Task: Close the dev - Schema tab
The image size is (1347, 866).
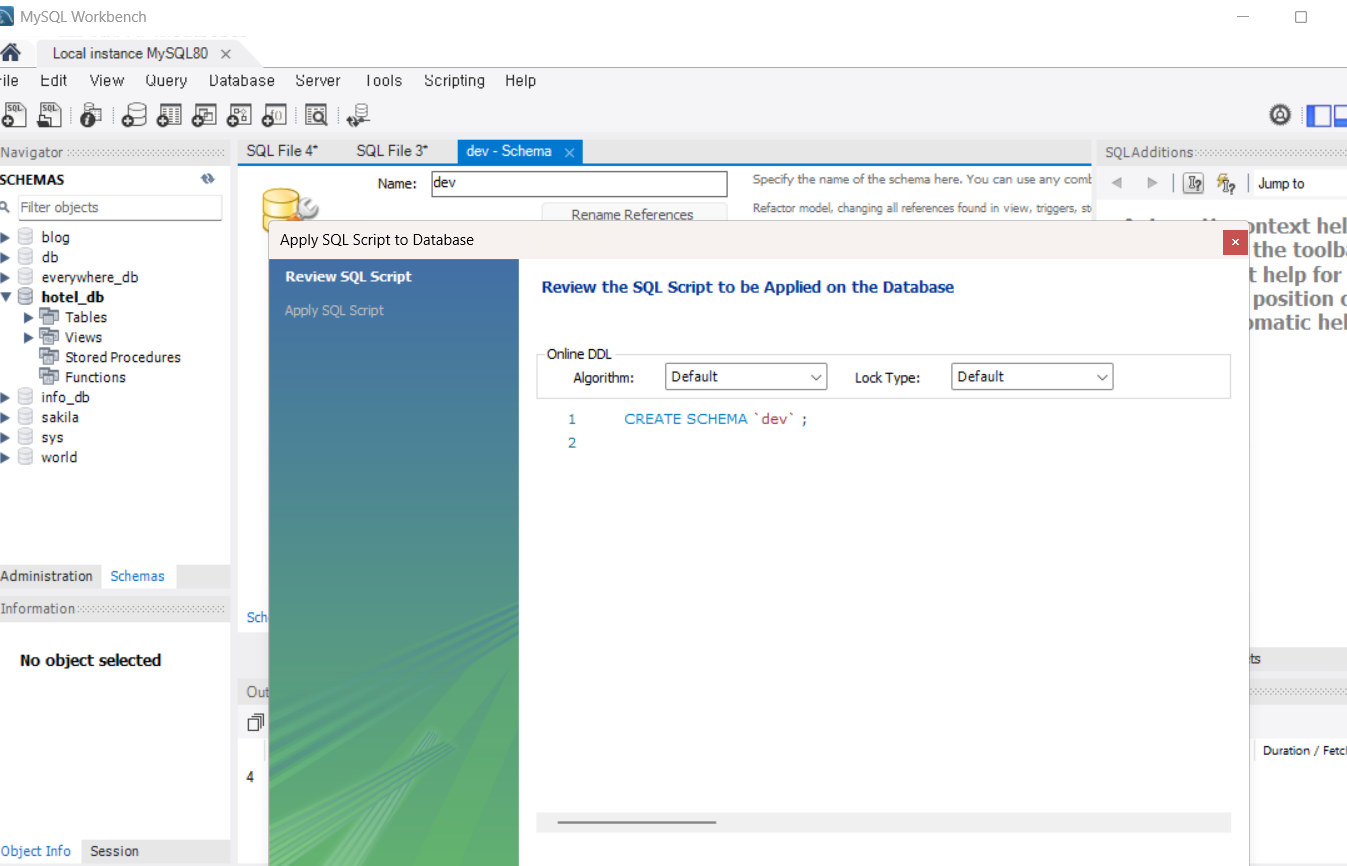Action: point(569,152)
